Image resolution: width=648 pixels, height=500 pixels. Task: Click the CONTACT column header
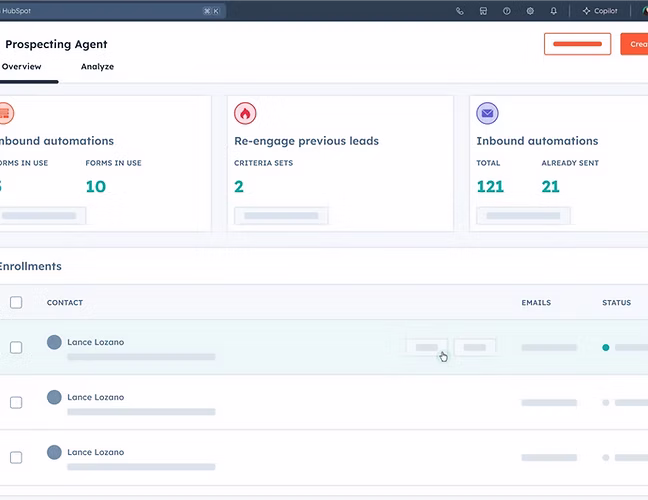(65, 302)
